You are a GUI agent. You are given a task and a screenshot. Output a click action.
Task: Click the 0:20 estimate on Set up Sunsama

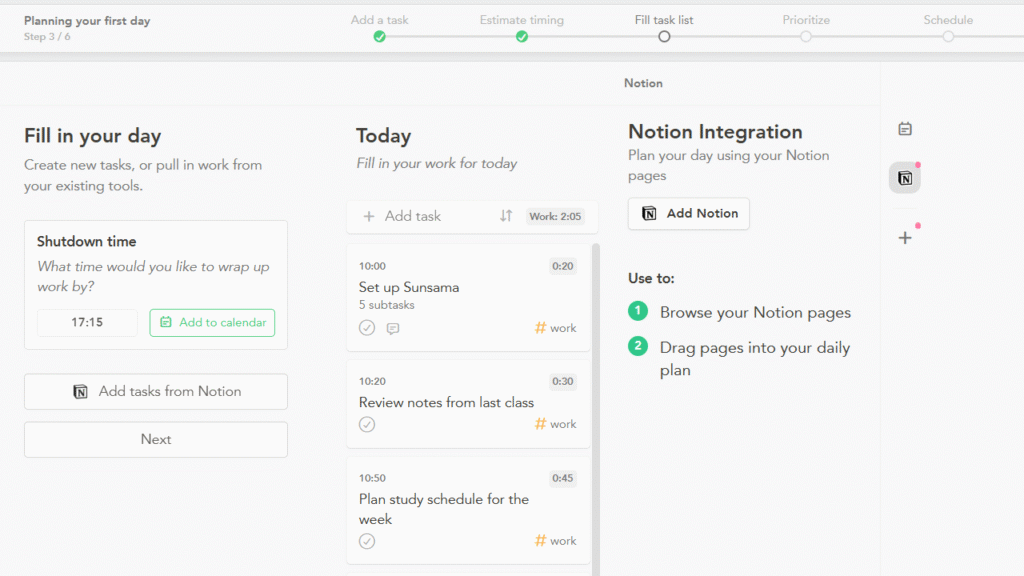(x=562, y=266)
